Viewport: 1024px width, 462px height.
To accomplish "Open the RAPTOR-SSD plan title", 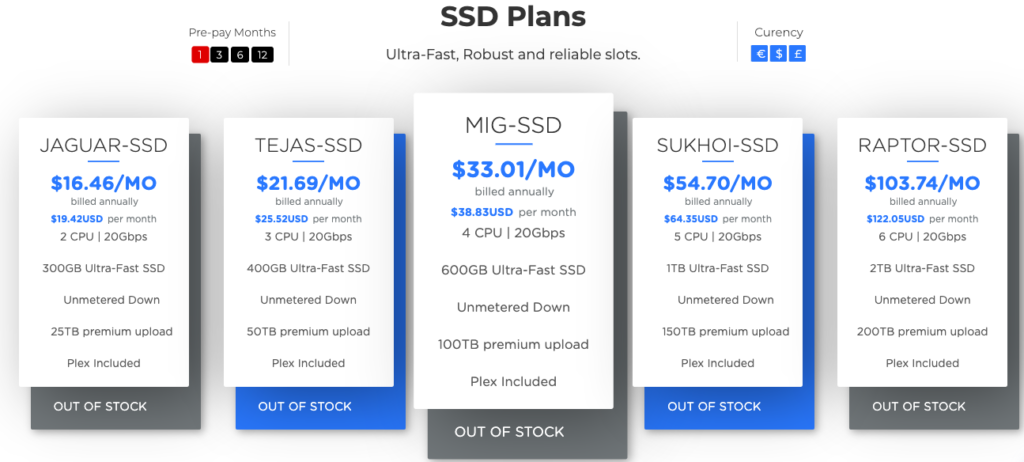I will click(x=922, y=145).
